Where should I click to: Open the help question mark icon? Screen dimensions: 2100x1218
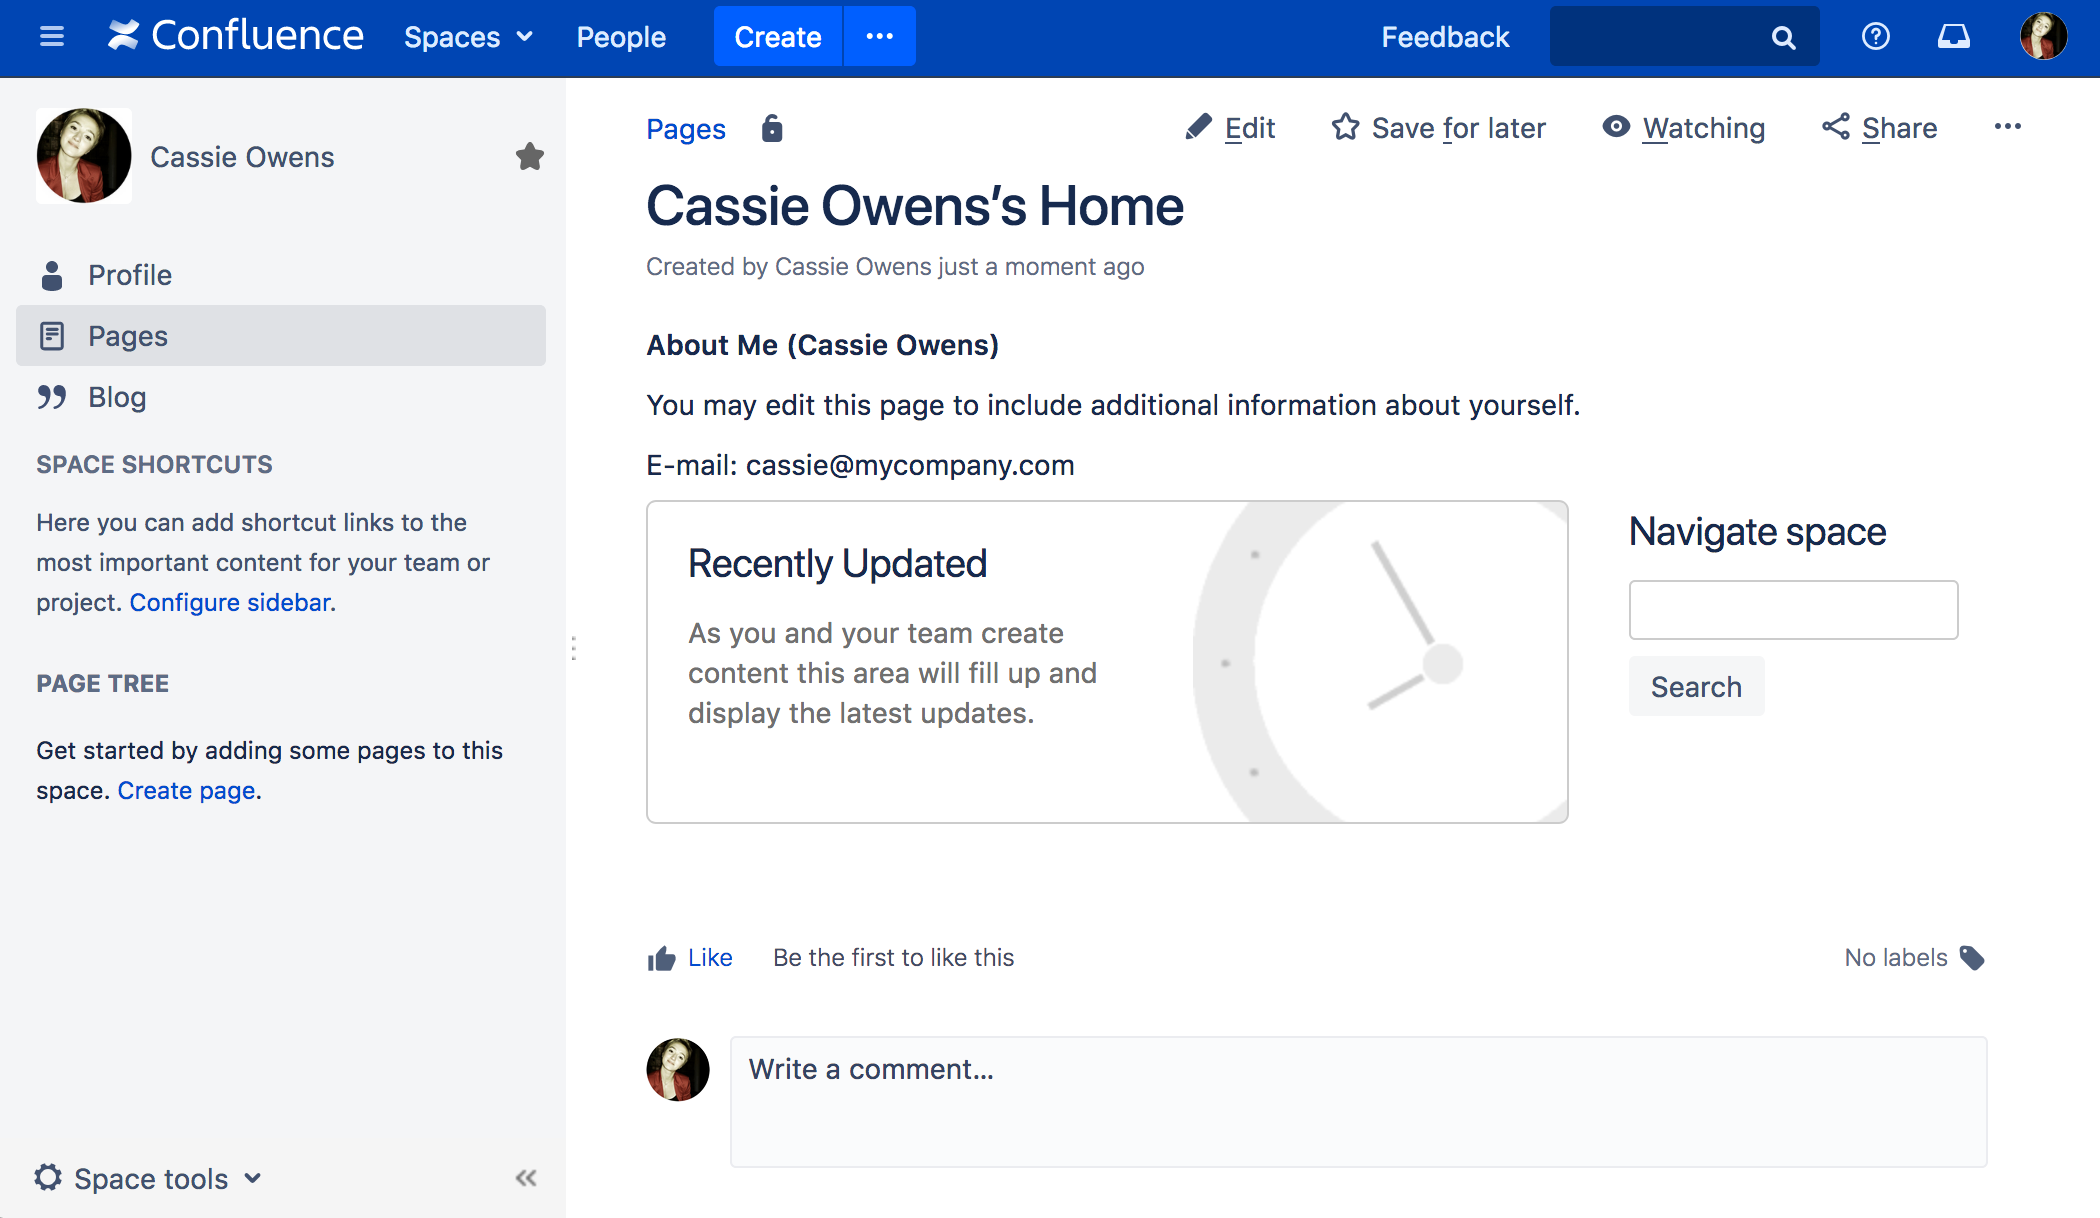[1875, 37]
